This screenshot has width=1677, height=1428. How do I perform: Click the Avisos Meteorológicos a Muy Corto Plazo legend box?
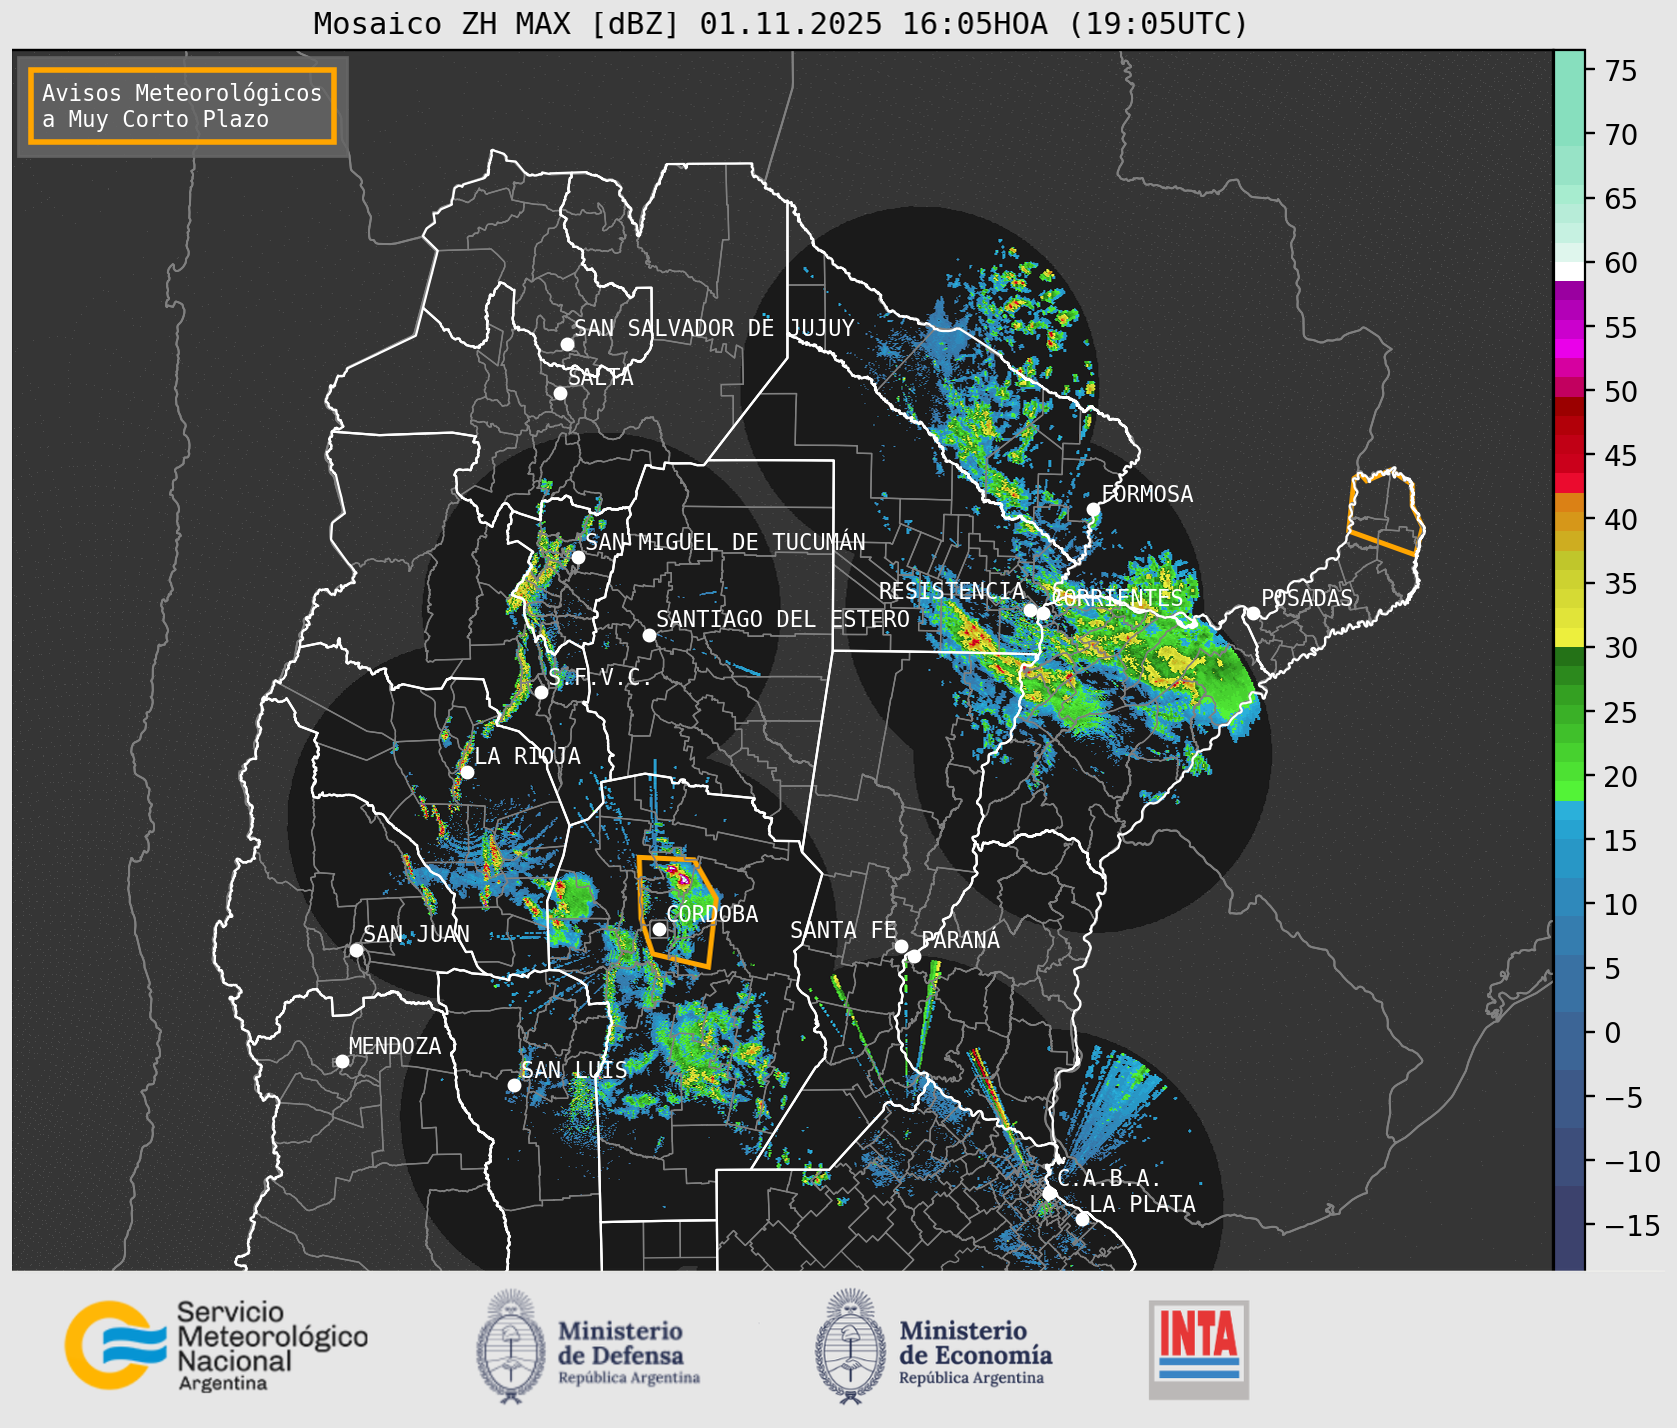(x=182, y=106)
